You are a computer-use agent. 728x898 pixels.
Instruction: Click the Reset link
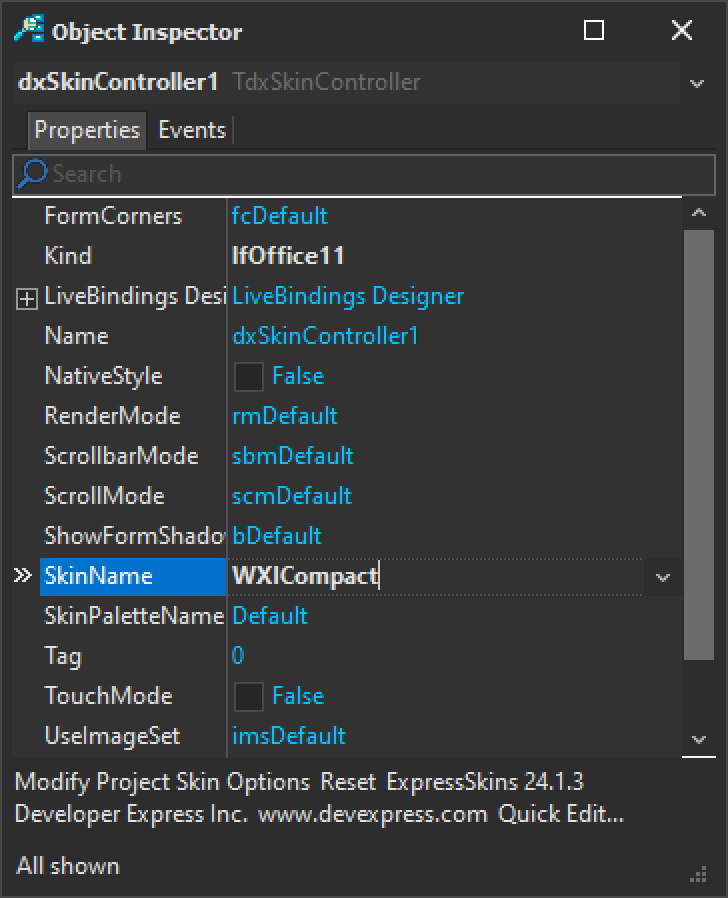pyautogui.click(x=349, y=781)
